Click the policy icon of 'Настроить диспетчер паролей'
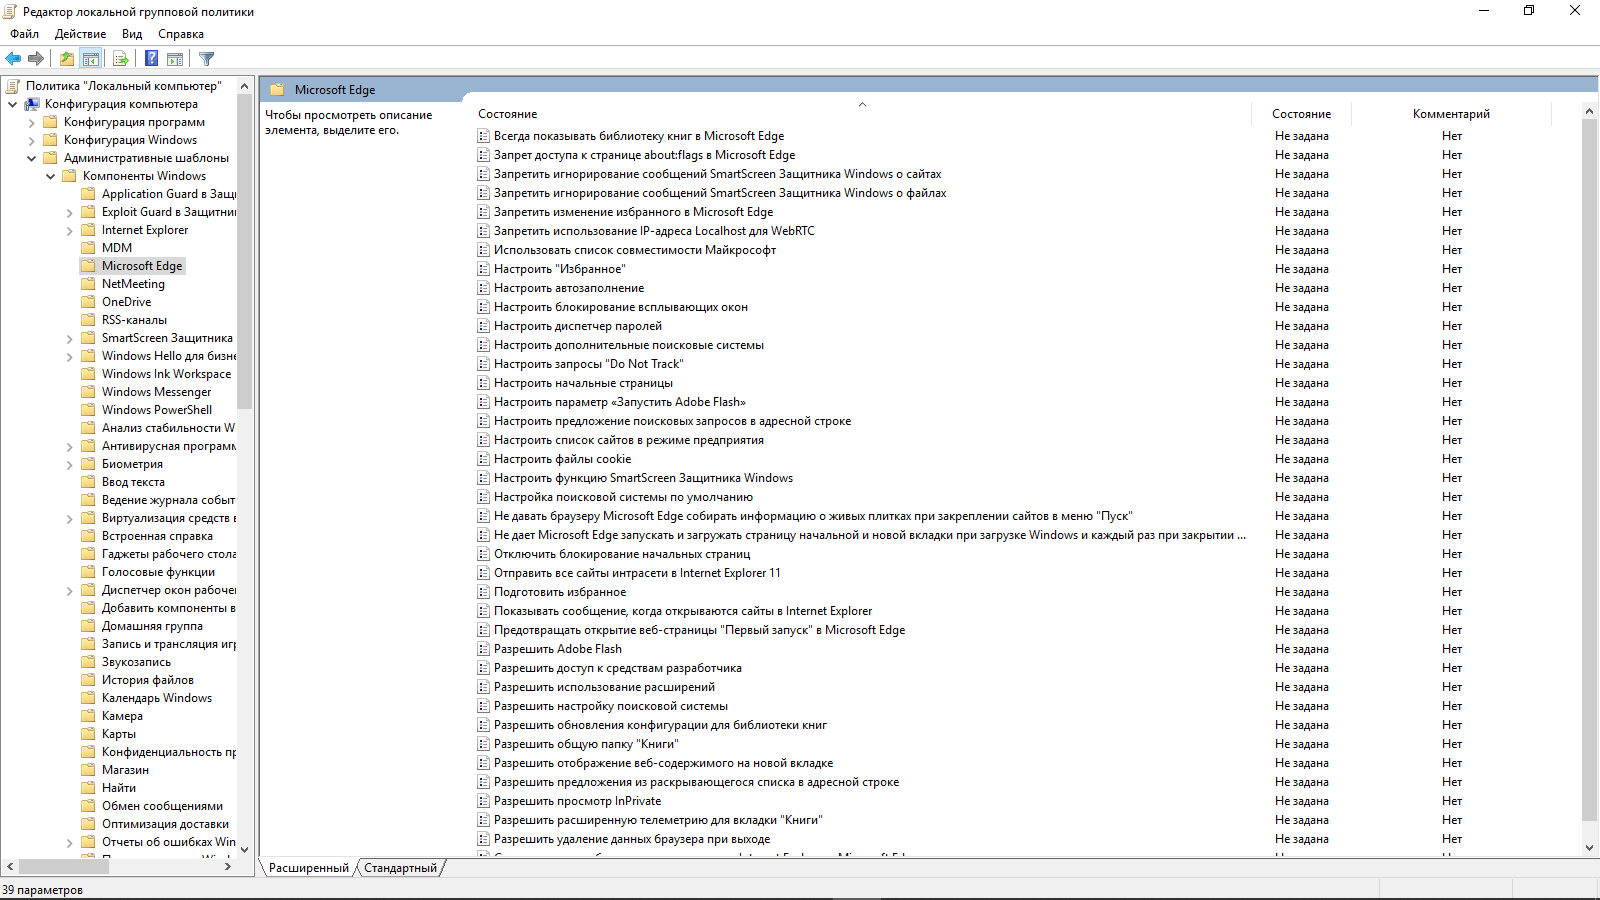 coord(484,326)
